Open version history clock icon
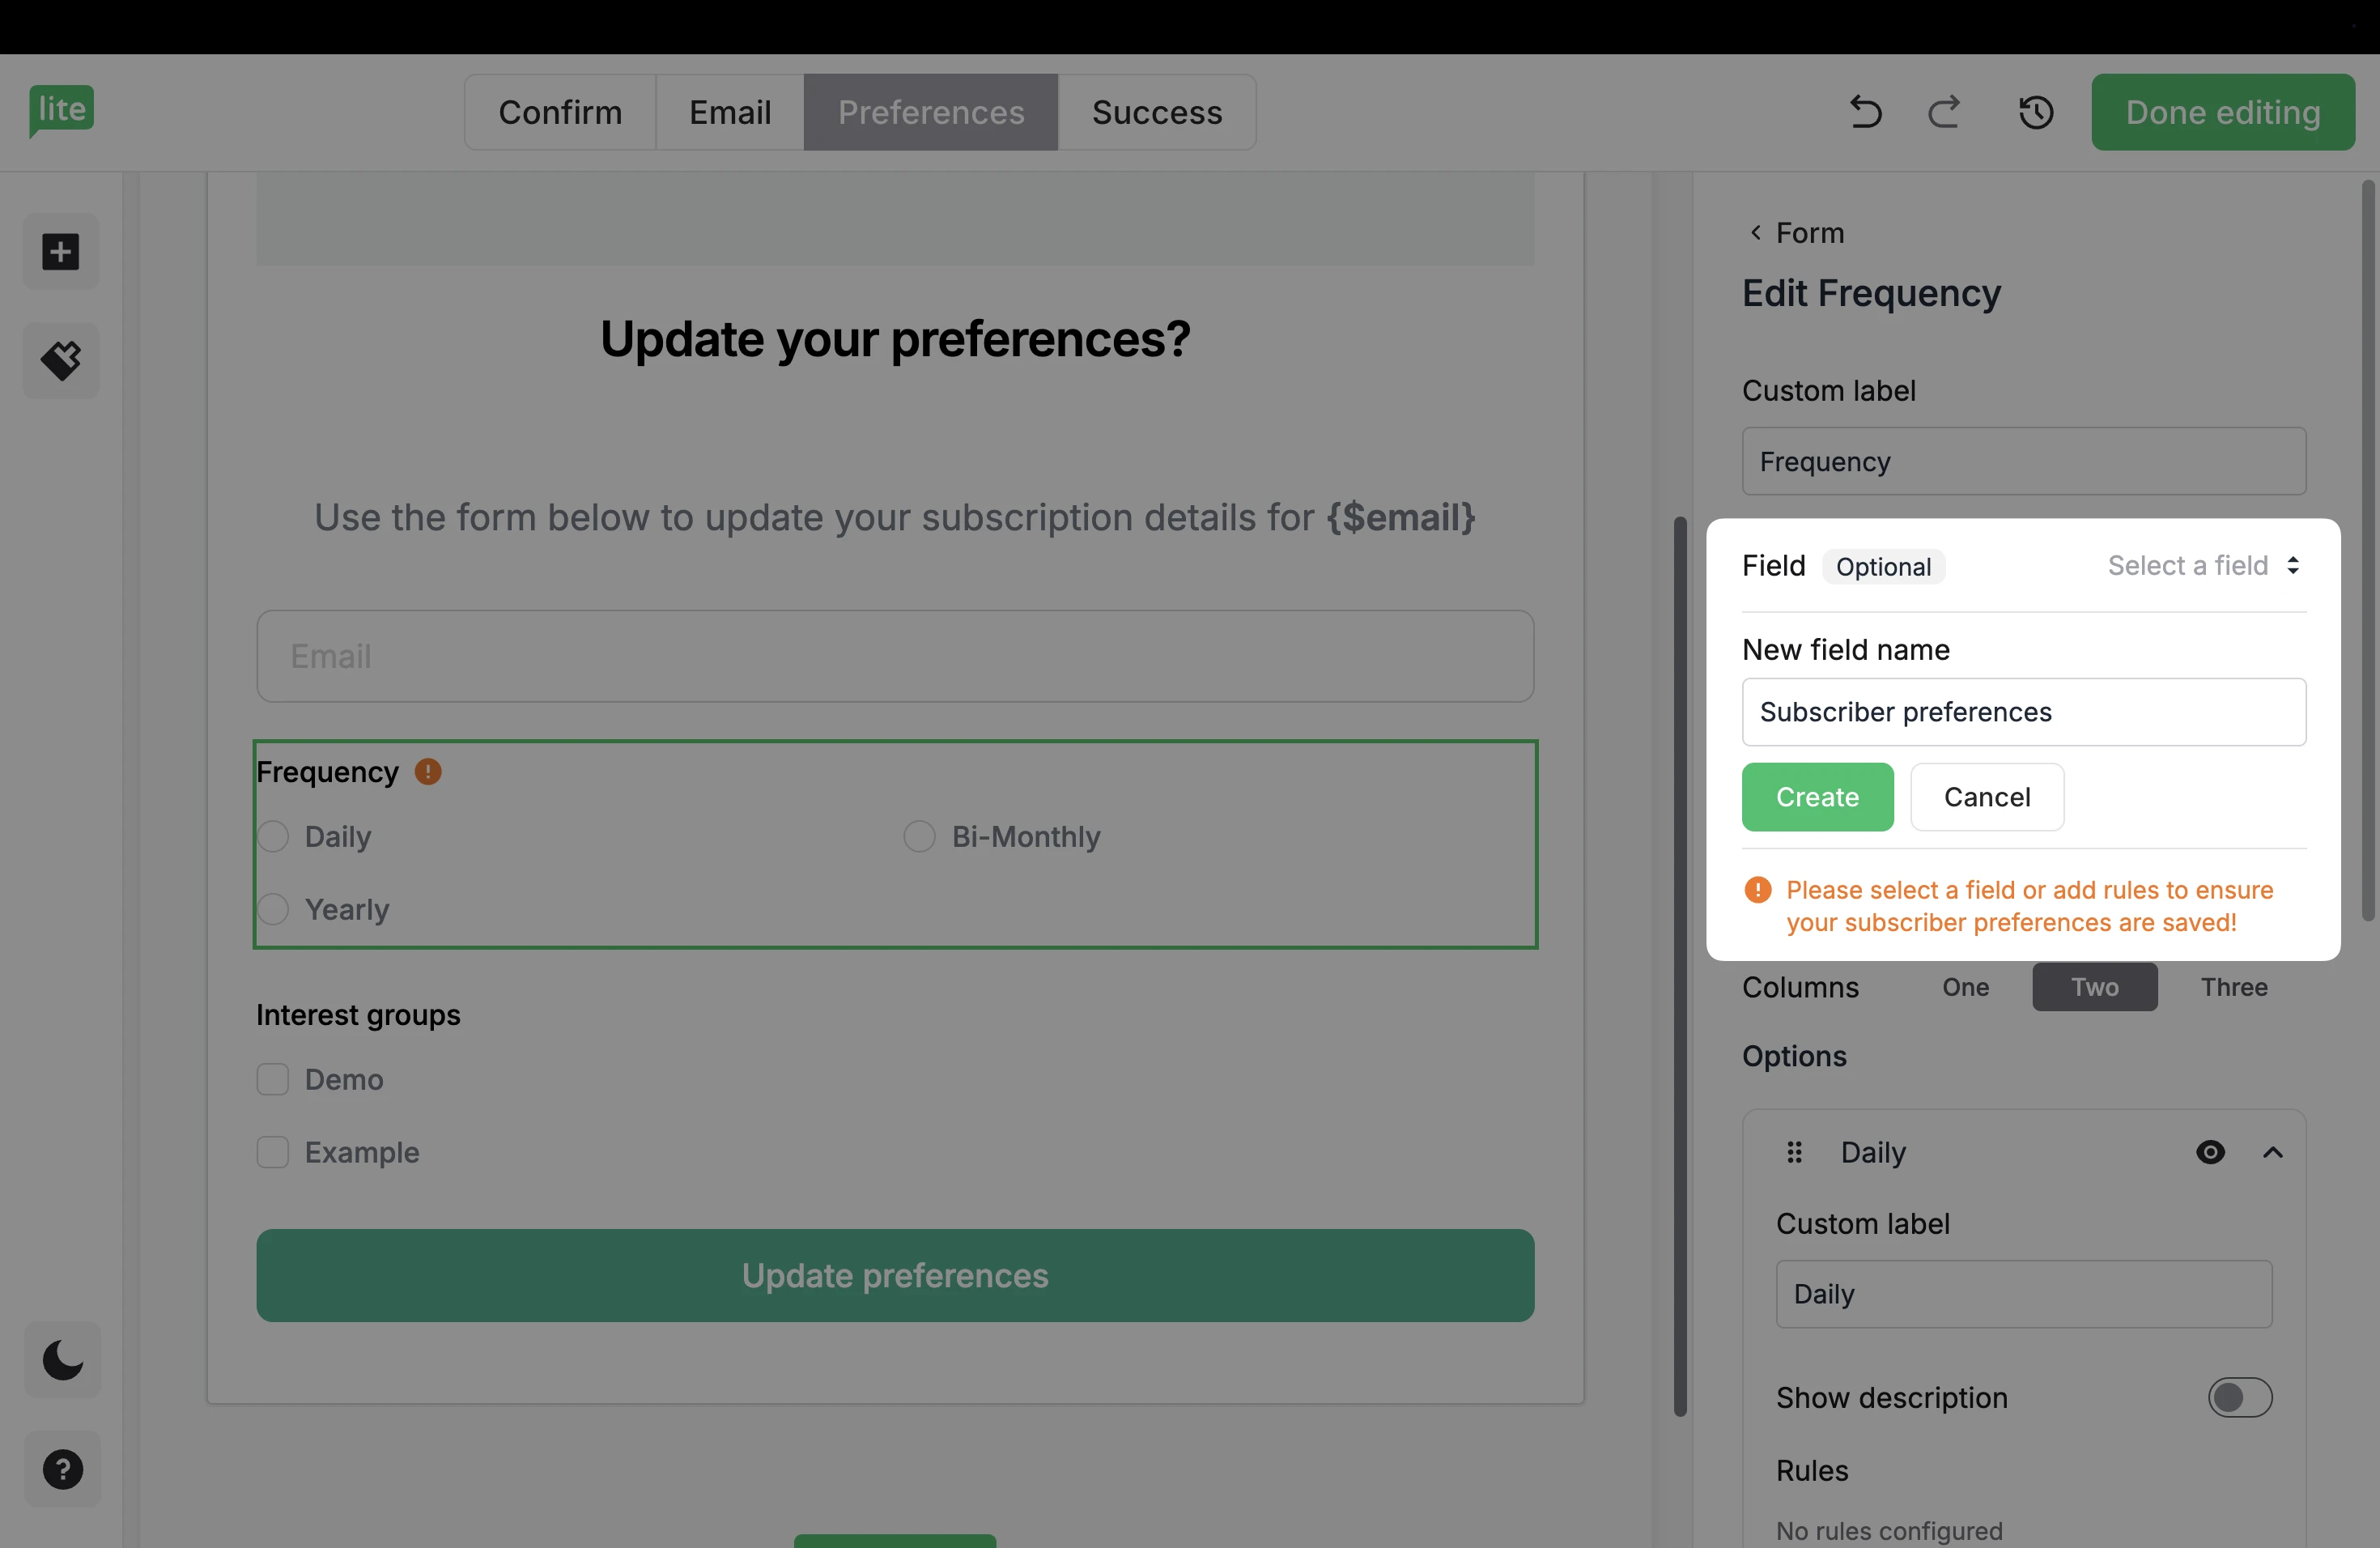This screenshot has width=2380, height=1548. [x=2036, y=112]
